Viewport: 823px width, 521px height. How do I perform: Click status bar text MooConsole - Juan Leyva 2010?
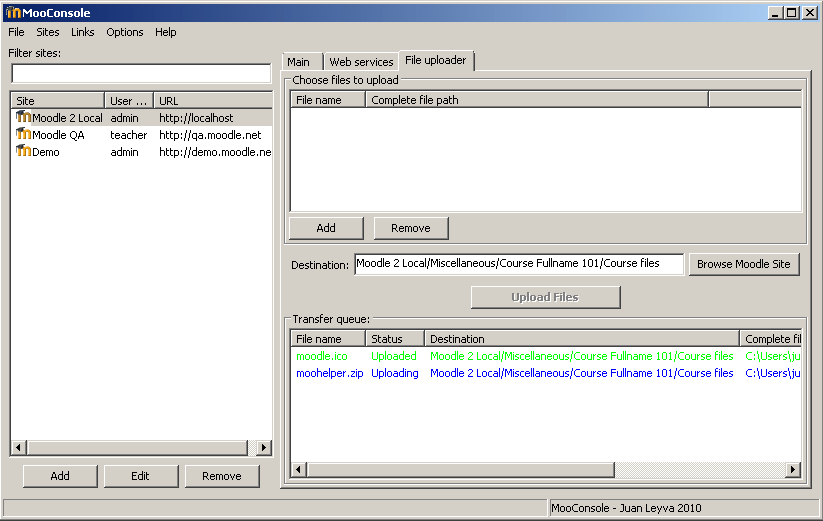click(626, 508)
